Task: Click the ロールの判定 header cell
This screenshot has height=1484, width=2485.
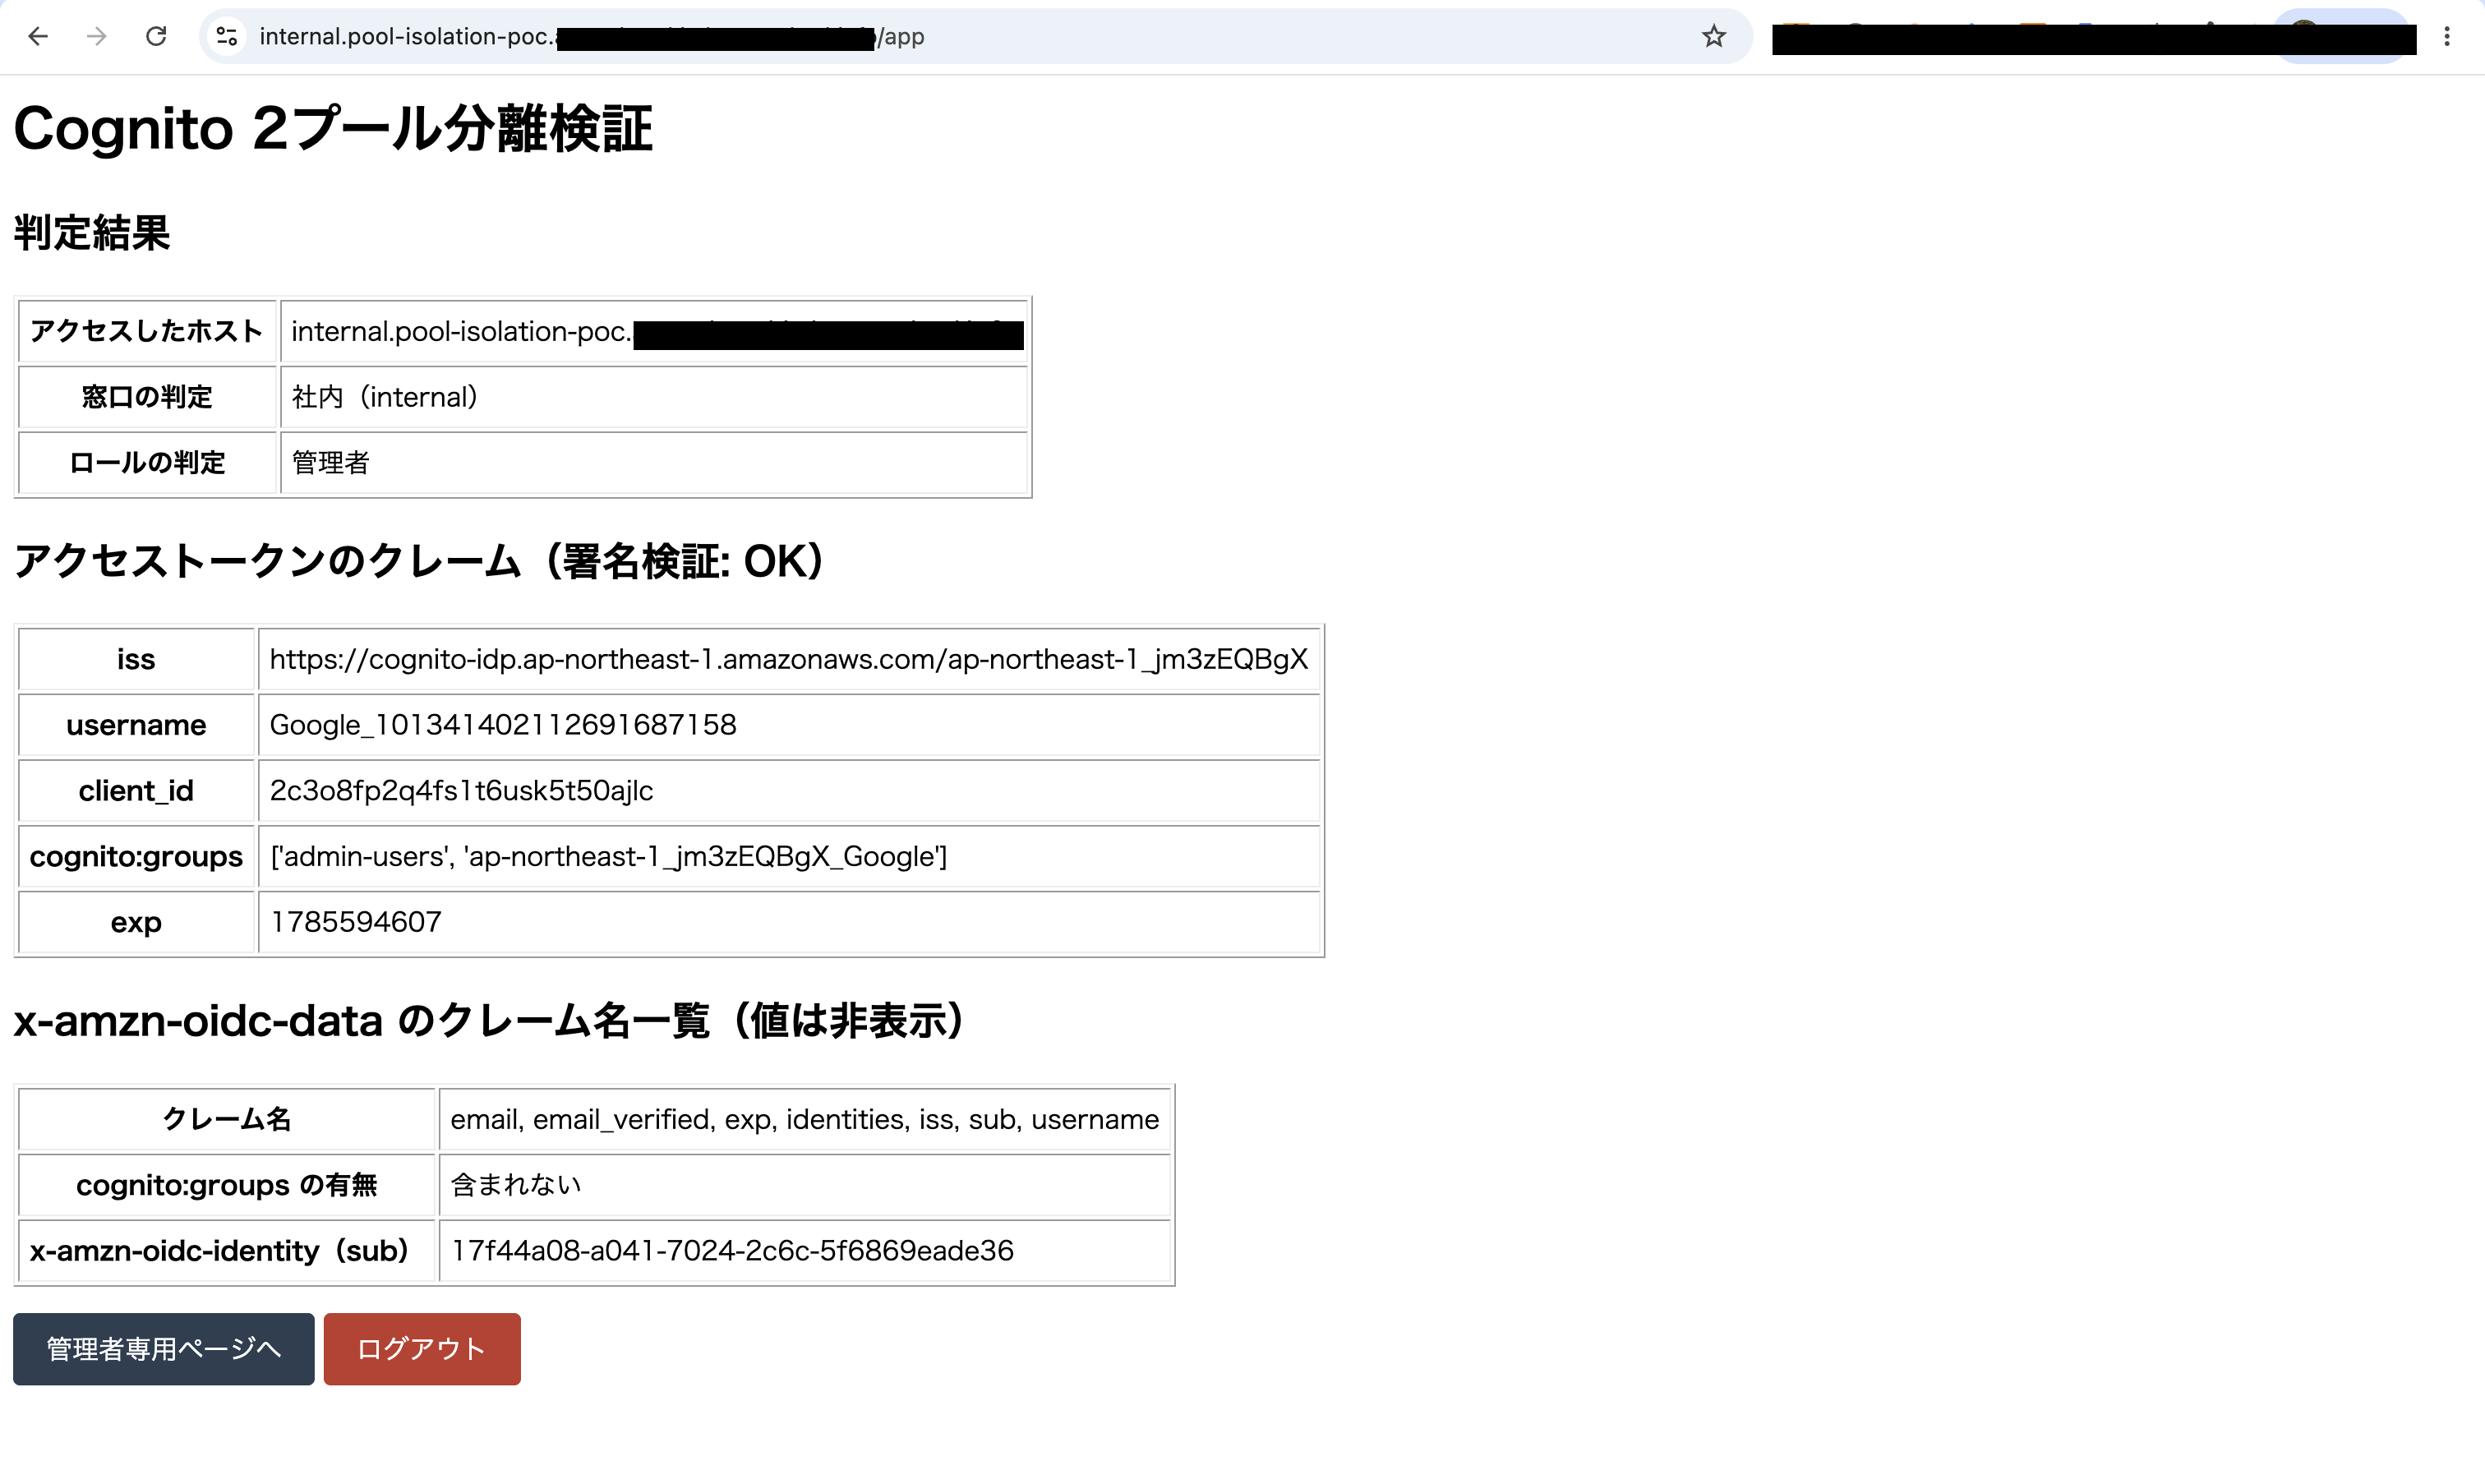Action: coord(147,463)
